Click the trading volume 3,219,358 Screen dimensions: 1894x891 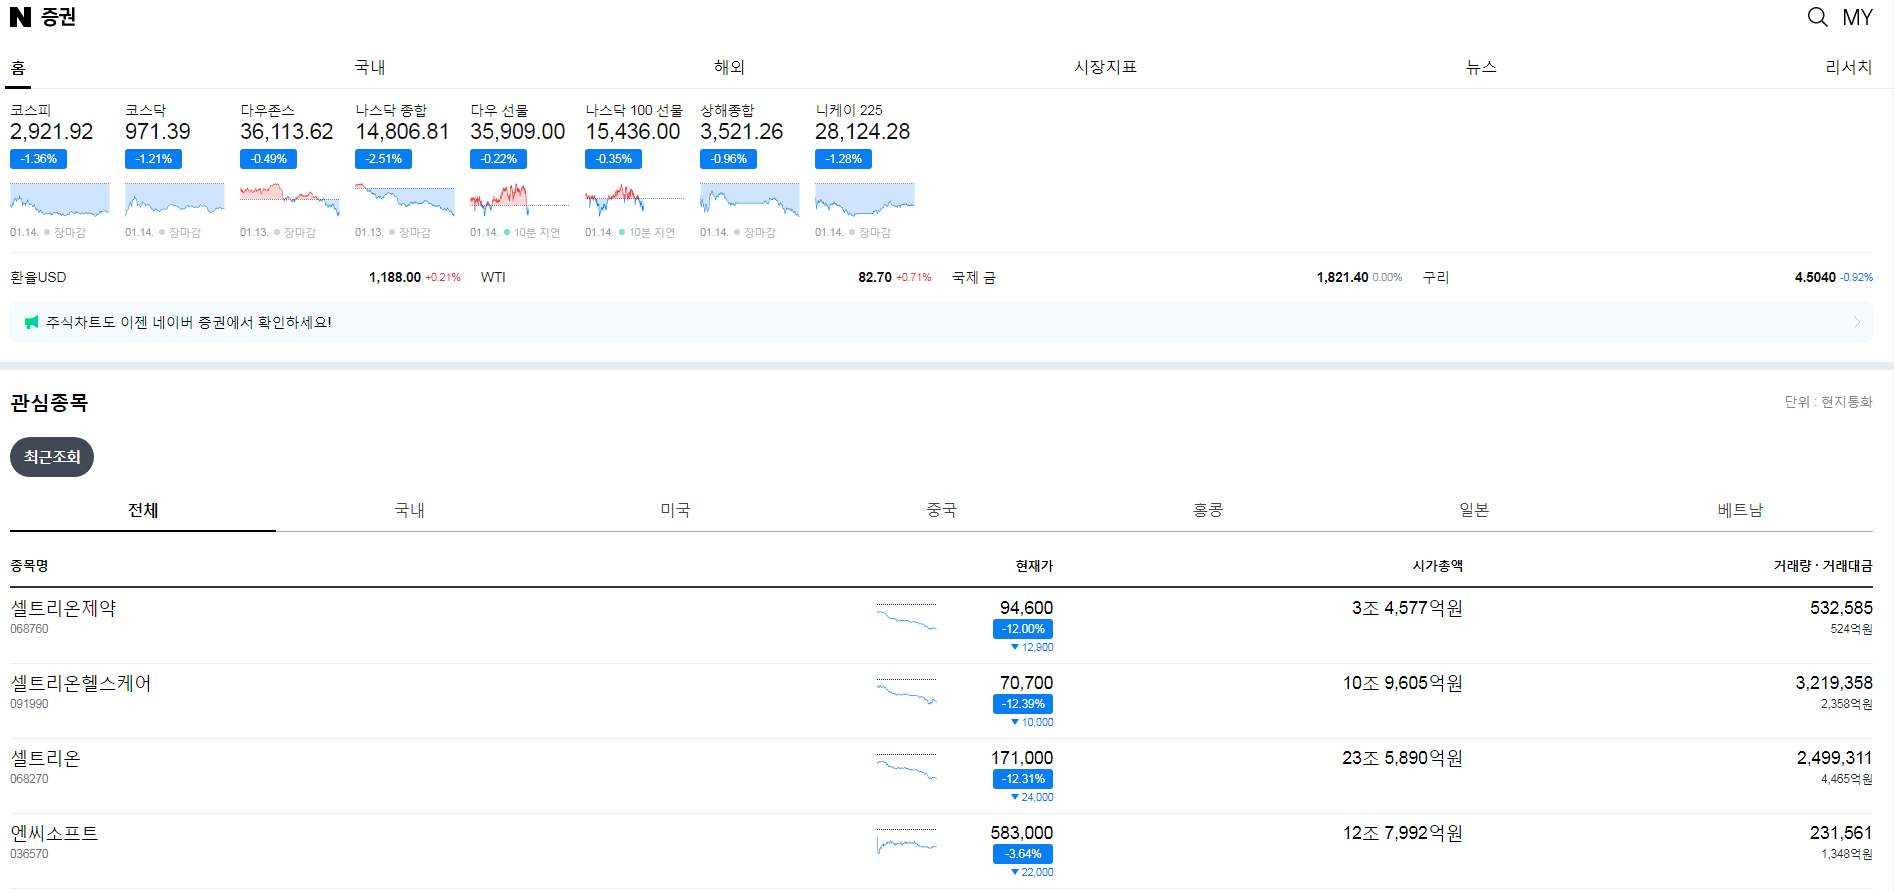coord(1834,683)
